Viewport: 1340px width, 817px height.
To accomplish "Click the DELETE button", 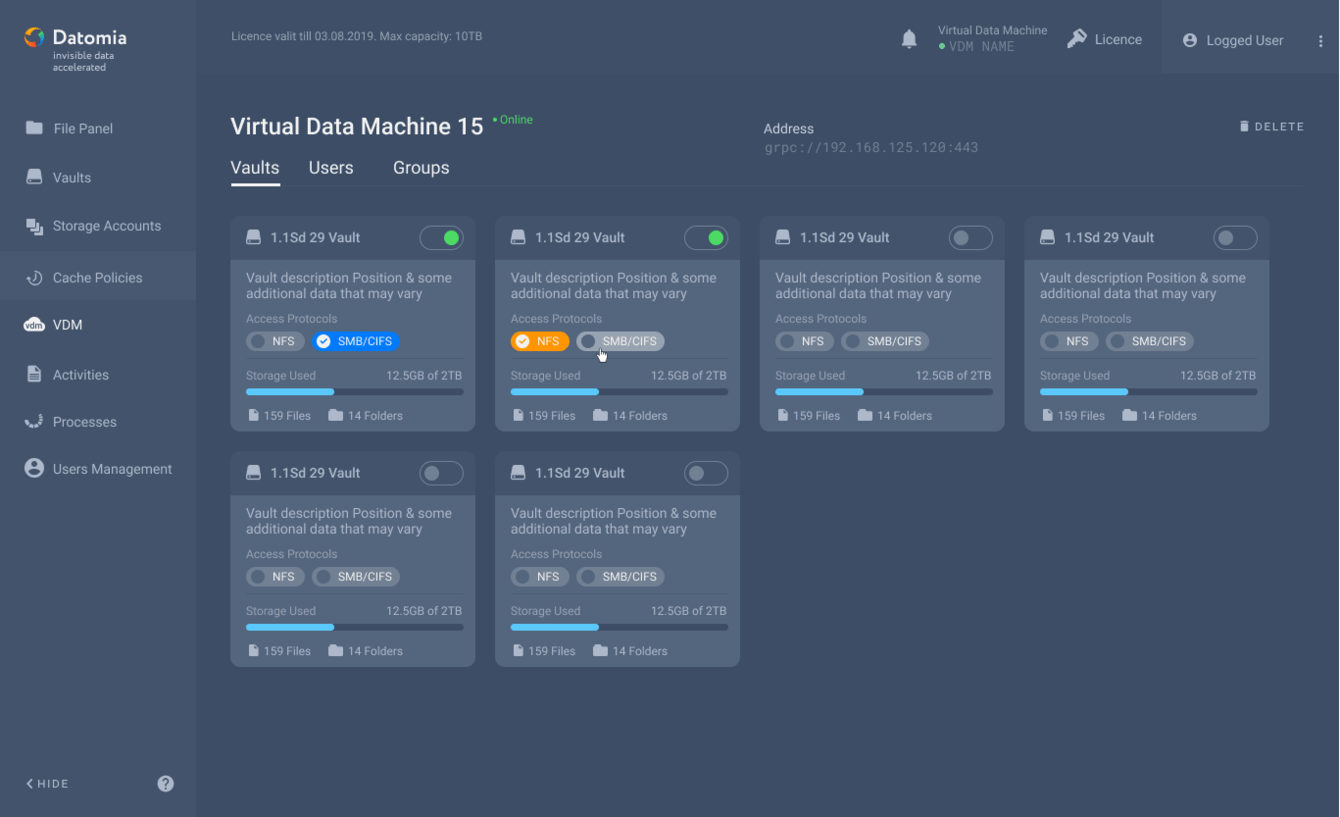I will point(1271,127).
